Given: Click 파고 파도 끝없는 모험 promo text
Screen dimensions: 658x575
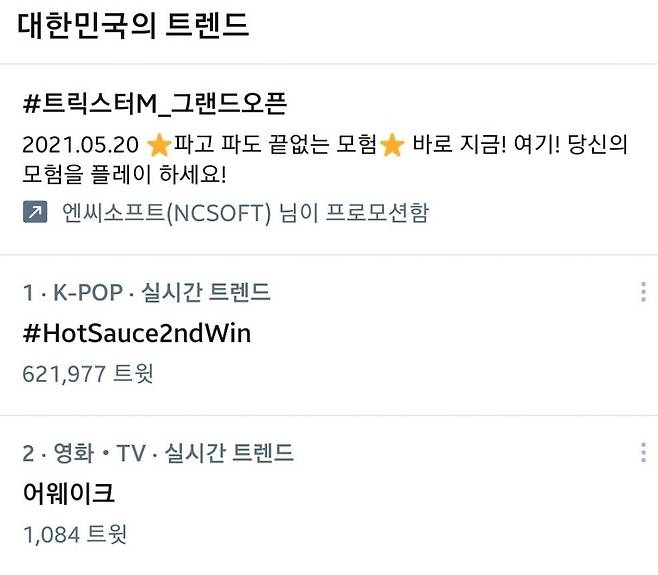Looking at the screenshot, I should point(275,145).
